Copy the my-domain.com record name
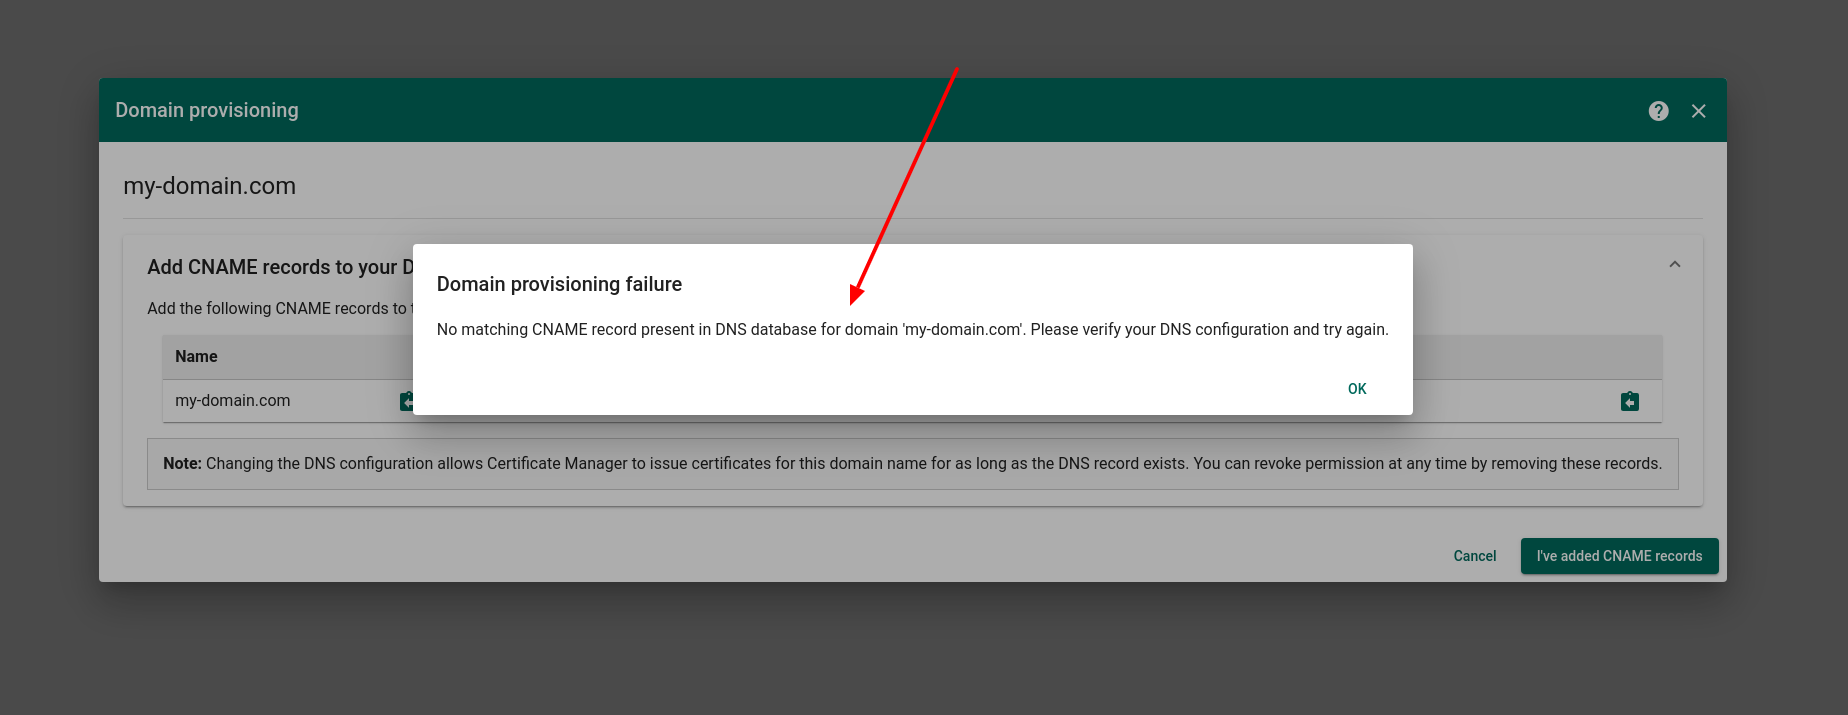 406,401
